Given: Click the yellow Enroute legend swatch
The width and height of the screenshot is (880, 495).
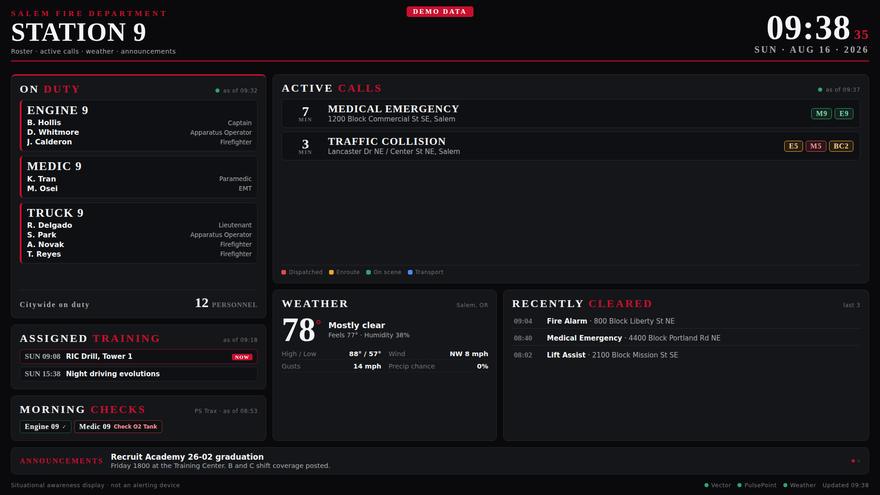Looking at the screenshot, I should (x=331, y=272).
